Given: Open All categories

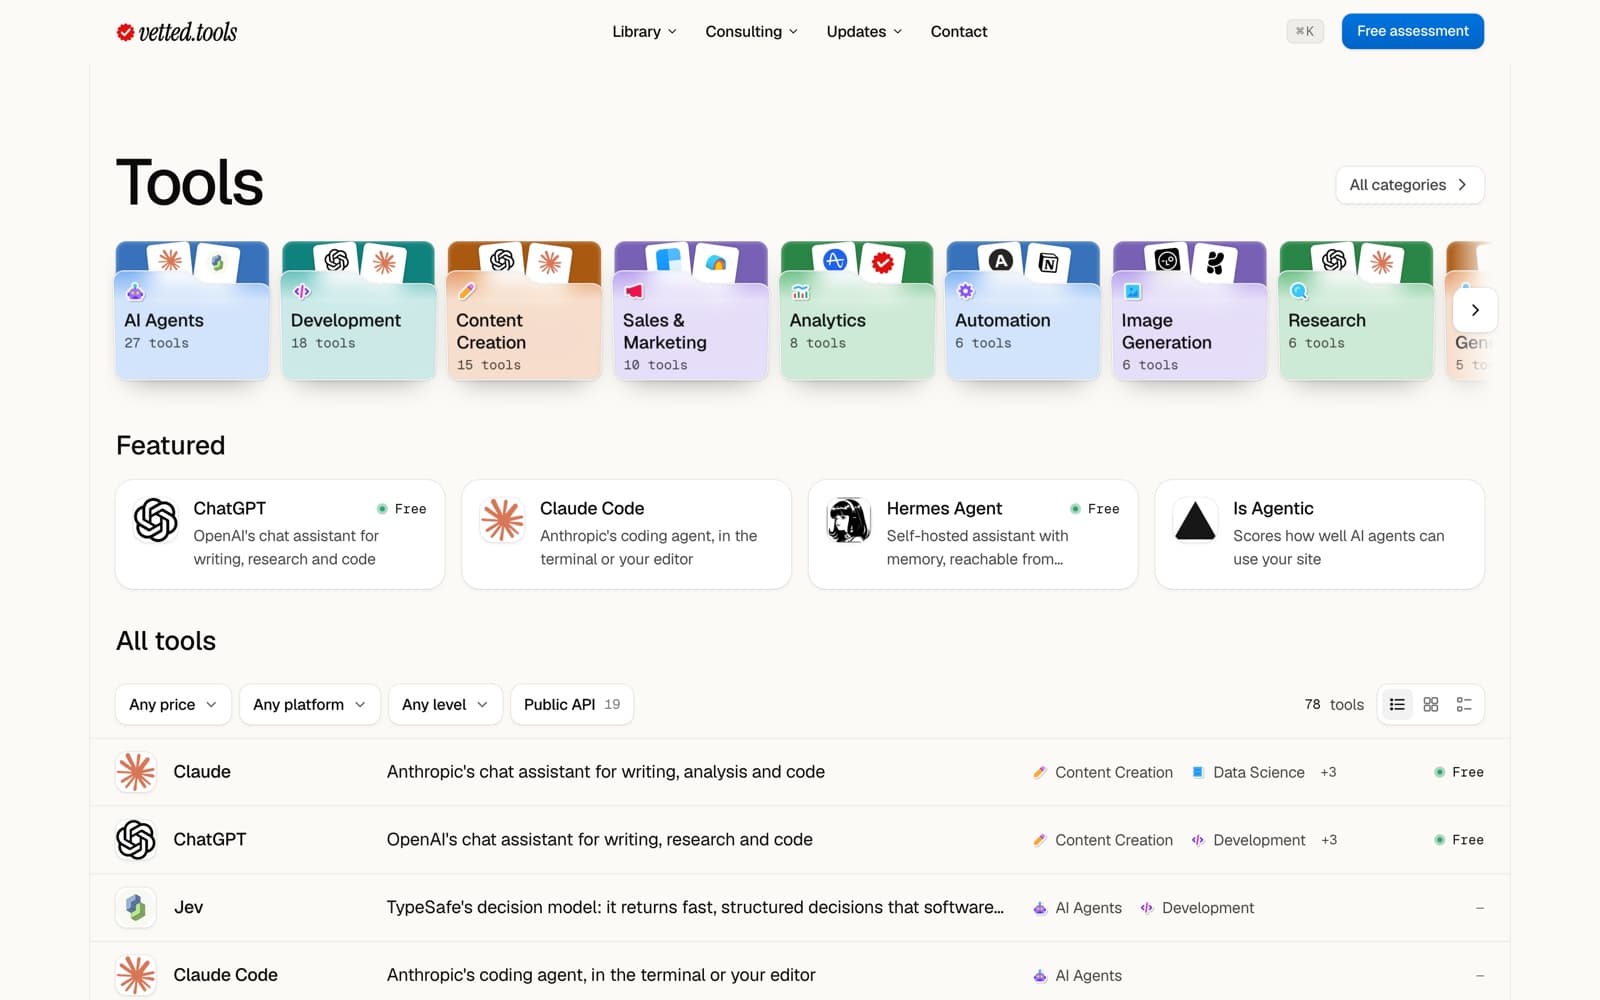Looking at the screenshot, I should pos(1409,185).
